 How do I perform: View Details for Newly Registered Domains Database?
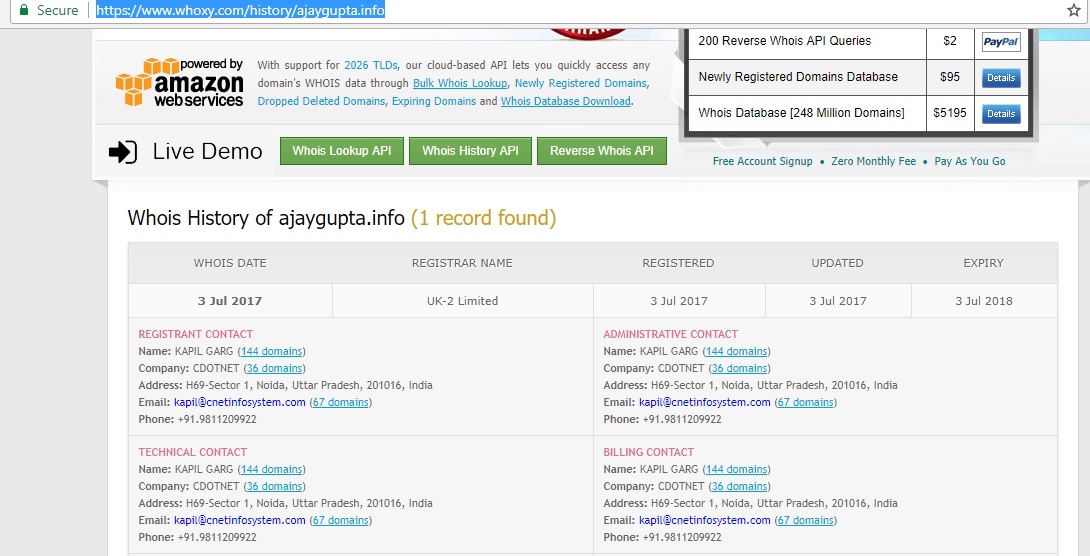[x=1001, y=78]
